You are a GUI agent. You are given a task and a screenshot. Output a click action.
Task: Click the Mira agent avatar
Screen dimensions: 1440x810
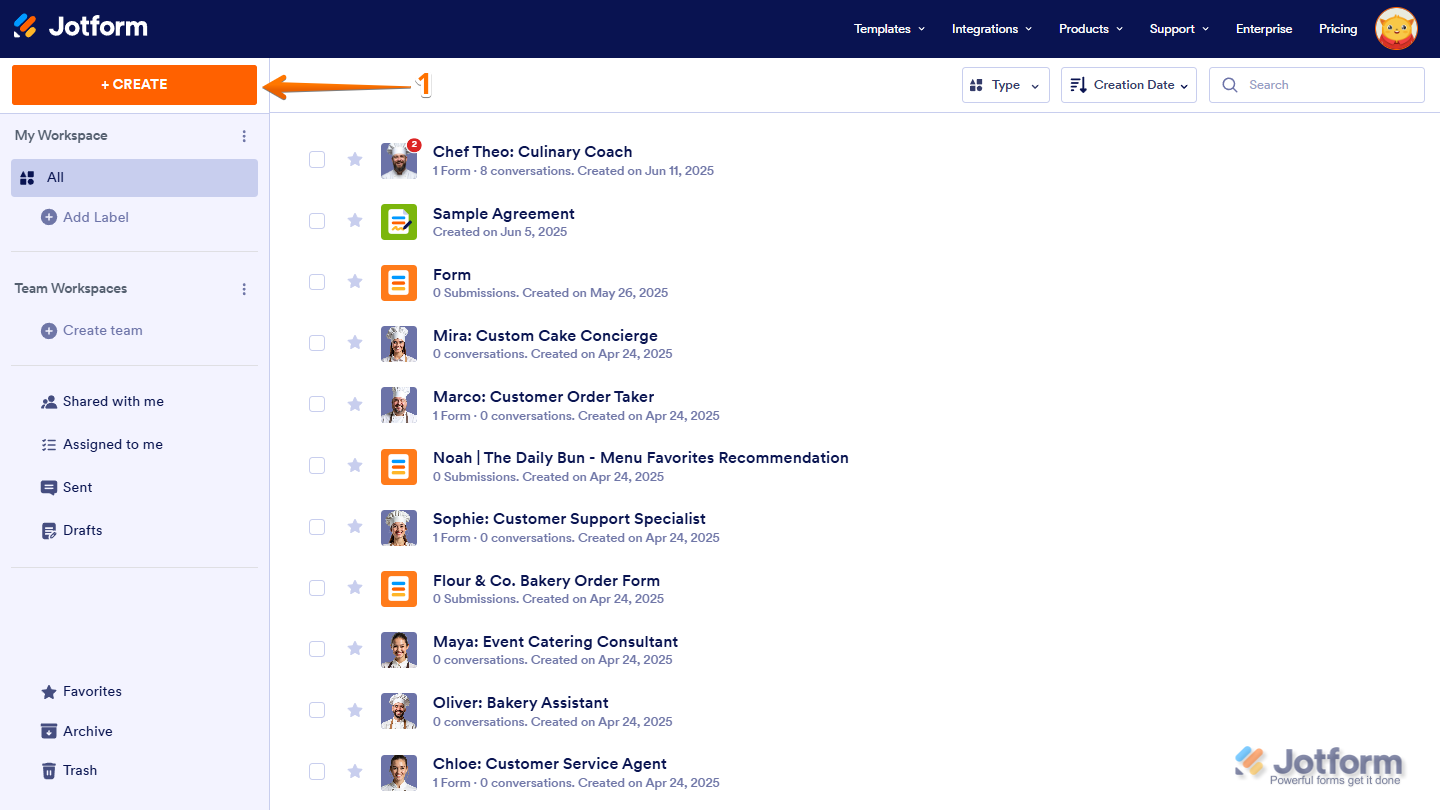pos(399,343)
